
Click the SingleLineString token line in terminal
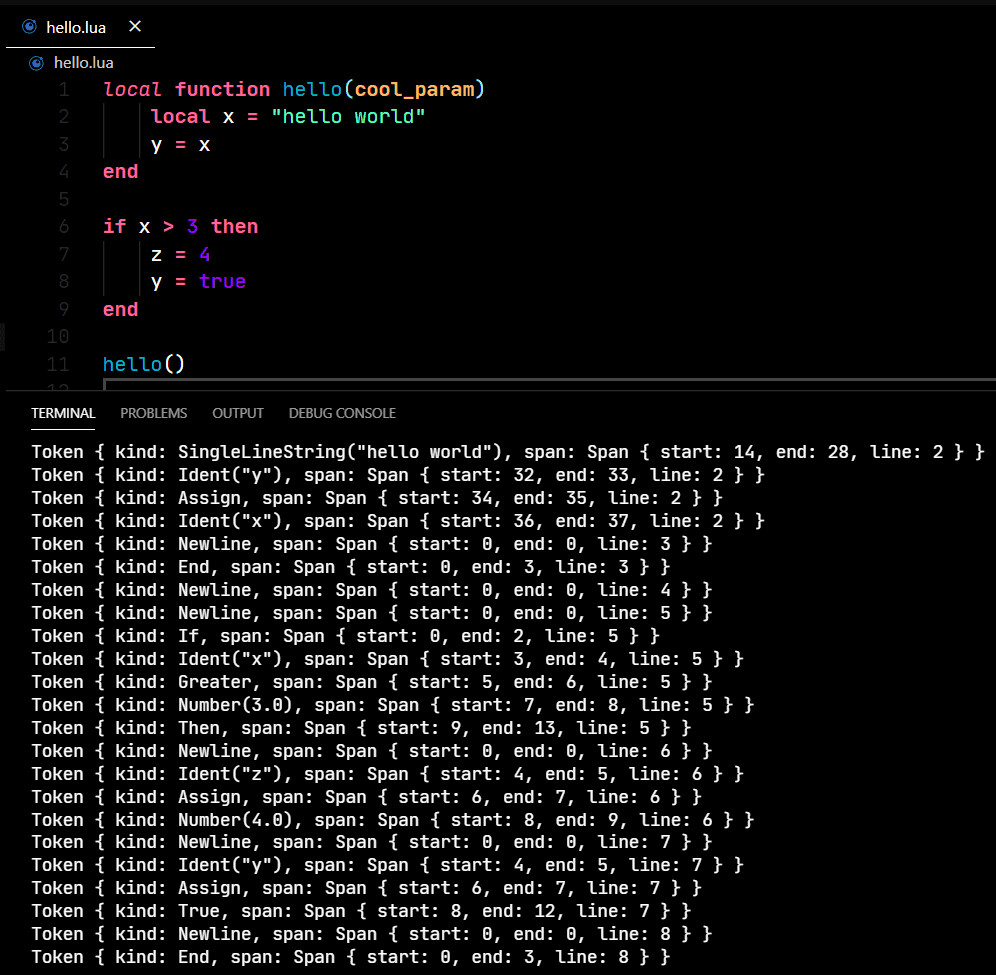point(508,452)
